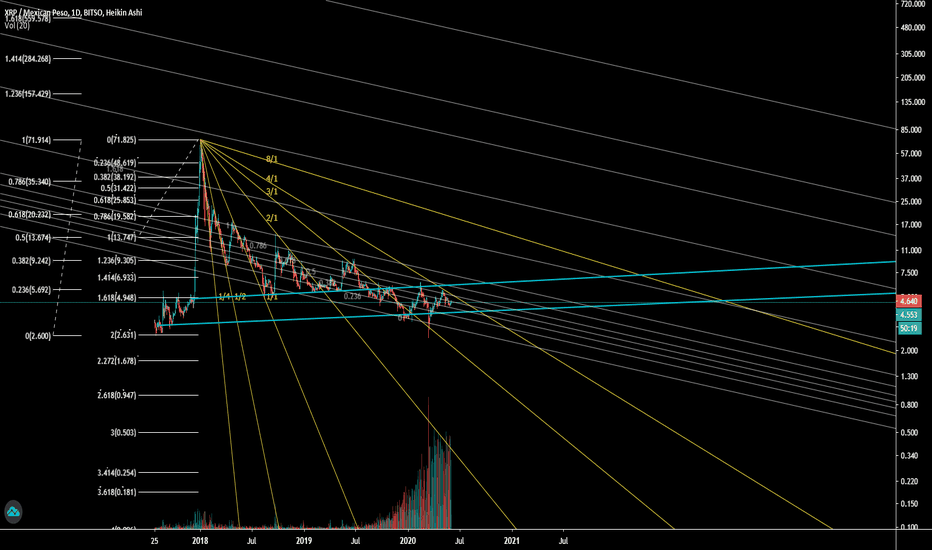
Task: Select the 0.5(31.422) retracement label
Action: (118, 188)
